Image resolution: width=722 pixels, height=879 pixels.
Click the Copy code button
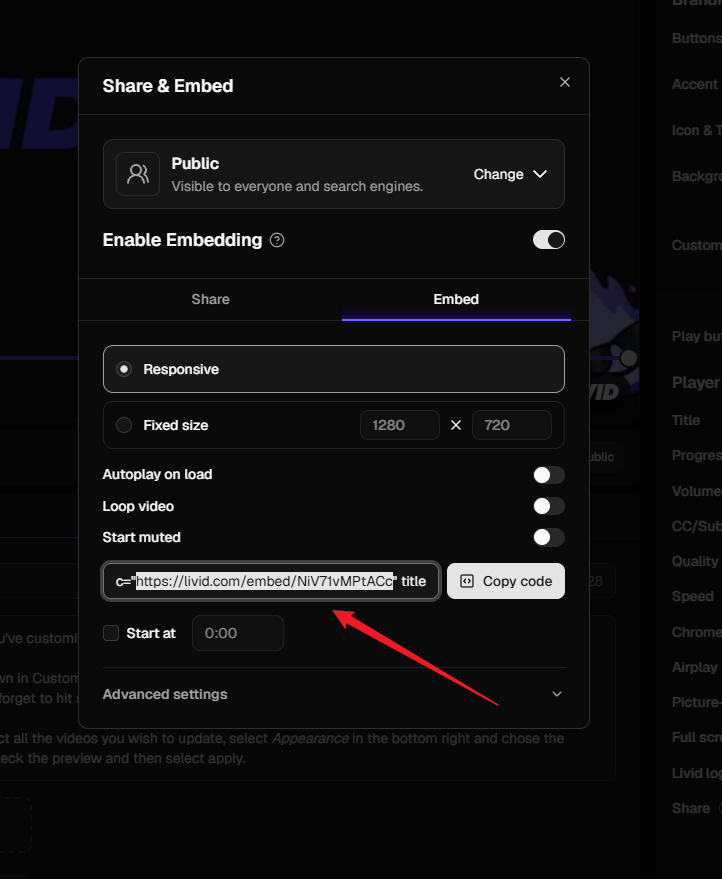(x=506, y=581)
